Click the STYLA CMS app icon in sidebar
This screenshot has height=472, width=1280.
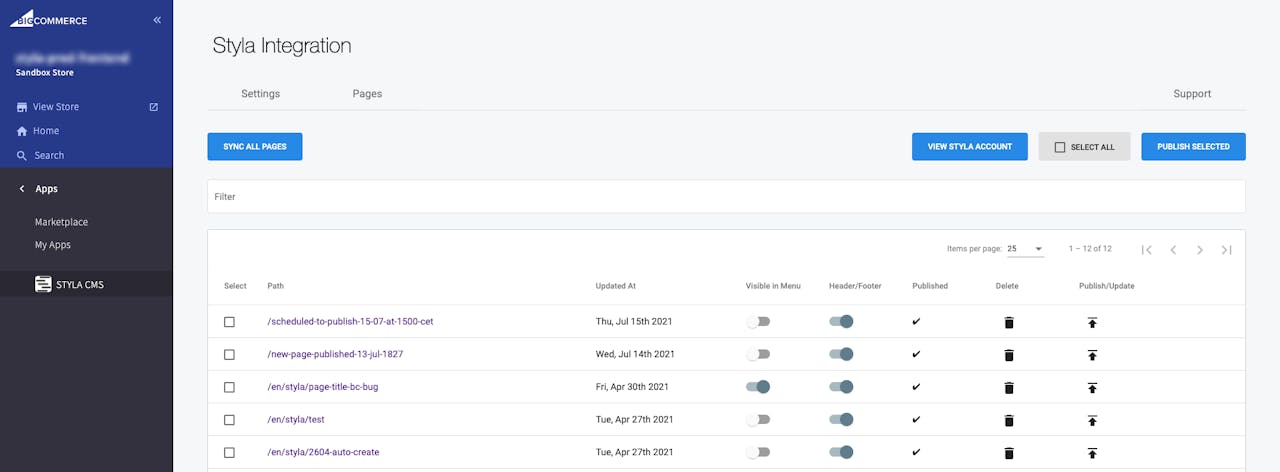coord(43,284)
